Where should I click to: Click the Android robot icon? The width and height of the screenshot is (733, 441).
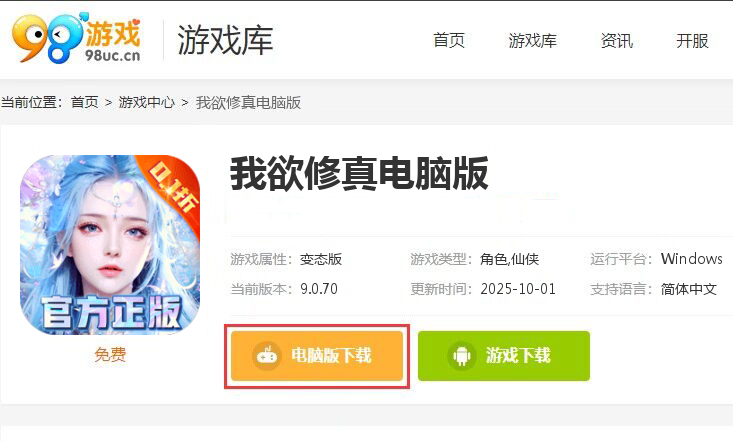click(462, 356)
